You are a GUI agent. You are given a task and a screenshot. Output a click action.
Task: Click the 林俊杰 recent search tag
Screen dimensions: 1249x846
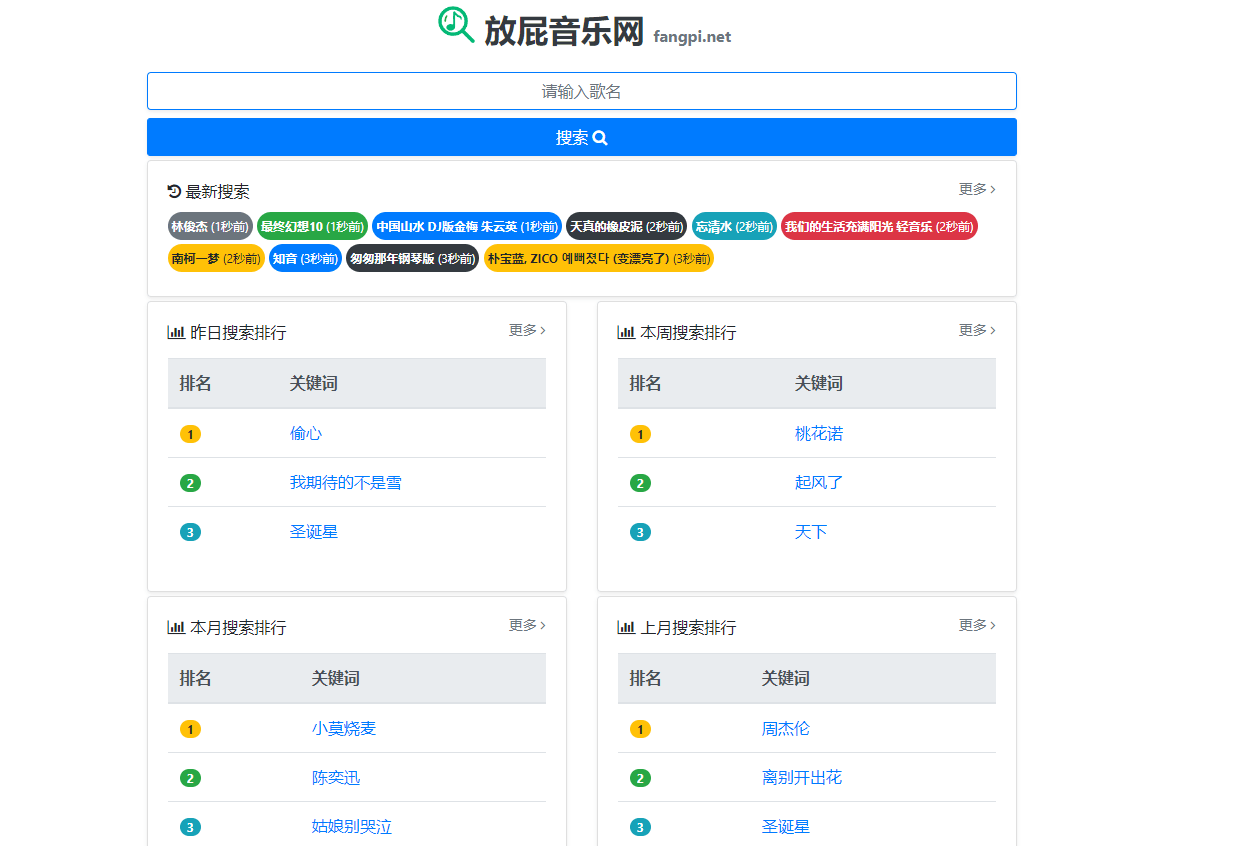click(210, 225)
